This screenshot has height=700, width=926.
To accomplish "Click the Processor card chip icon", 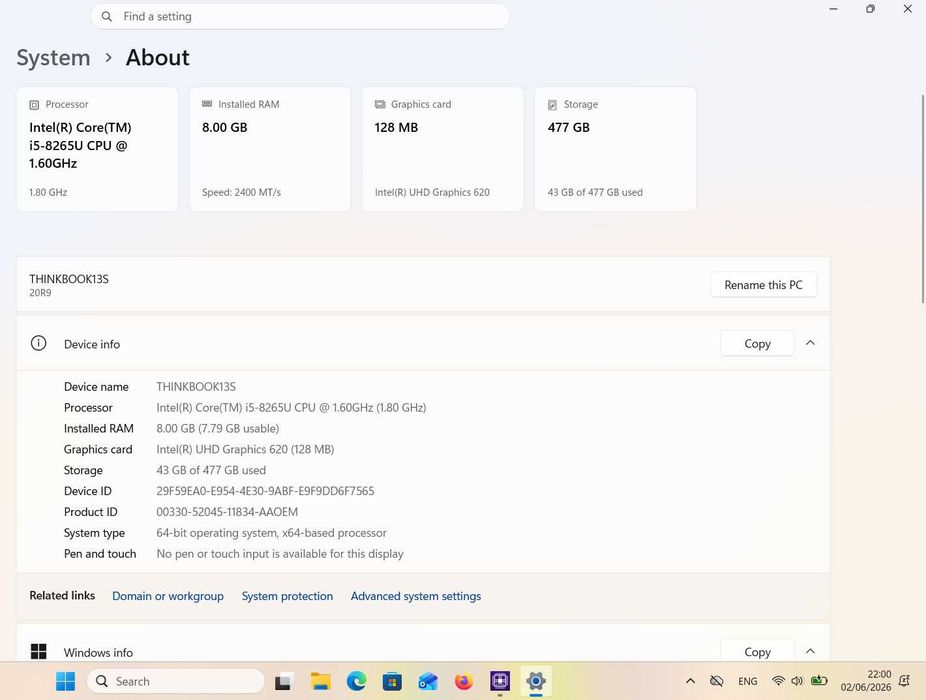I will pos(34,105).
